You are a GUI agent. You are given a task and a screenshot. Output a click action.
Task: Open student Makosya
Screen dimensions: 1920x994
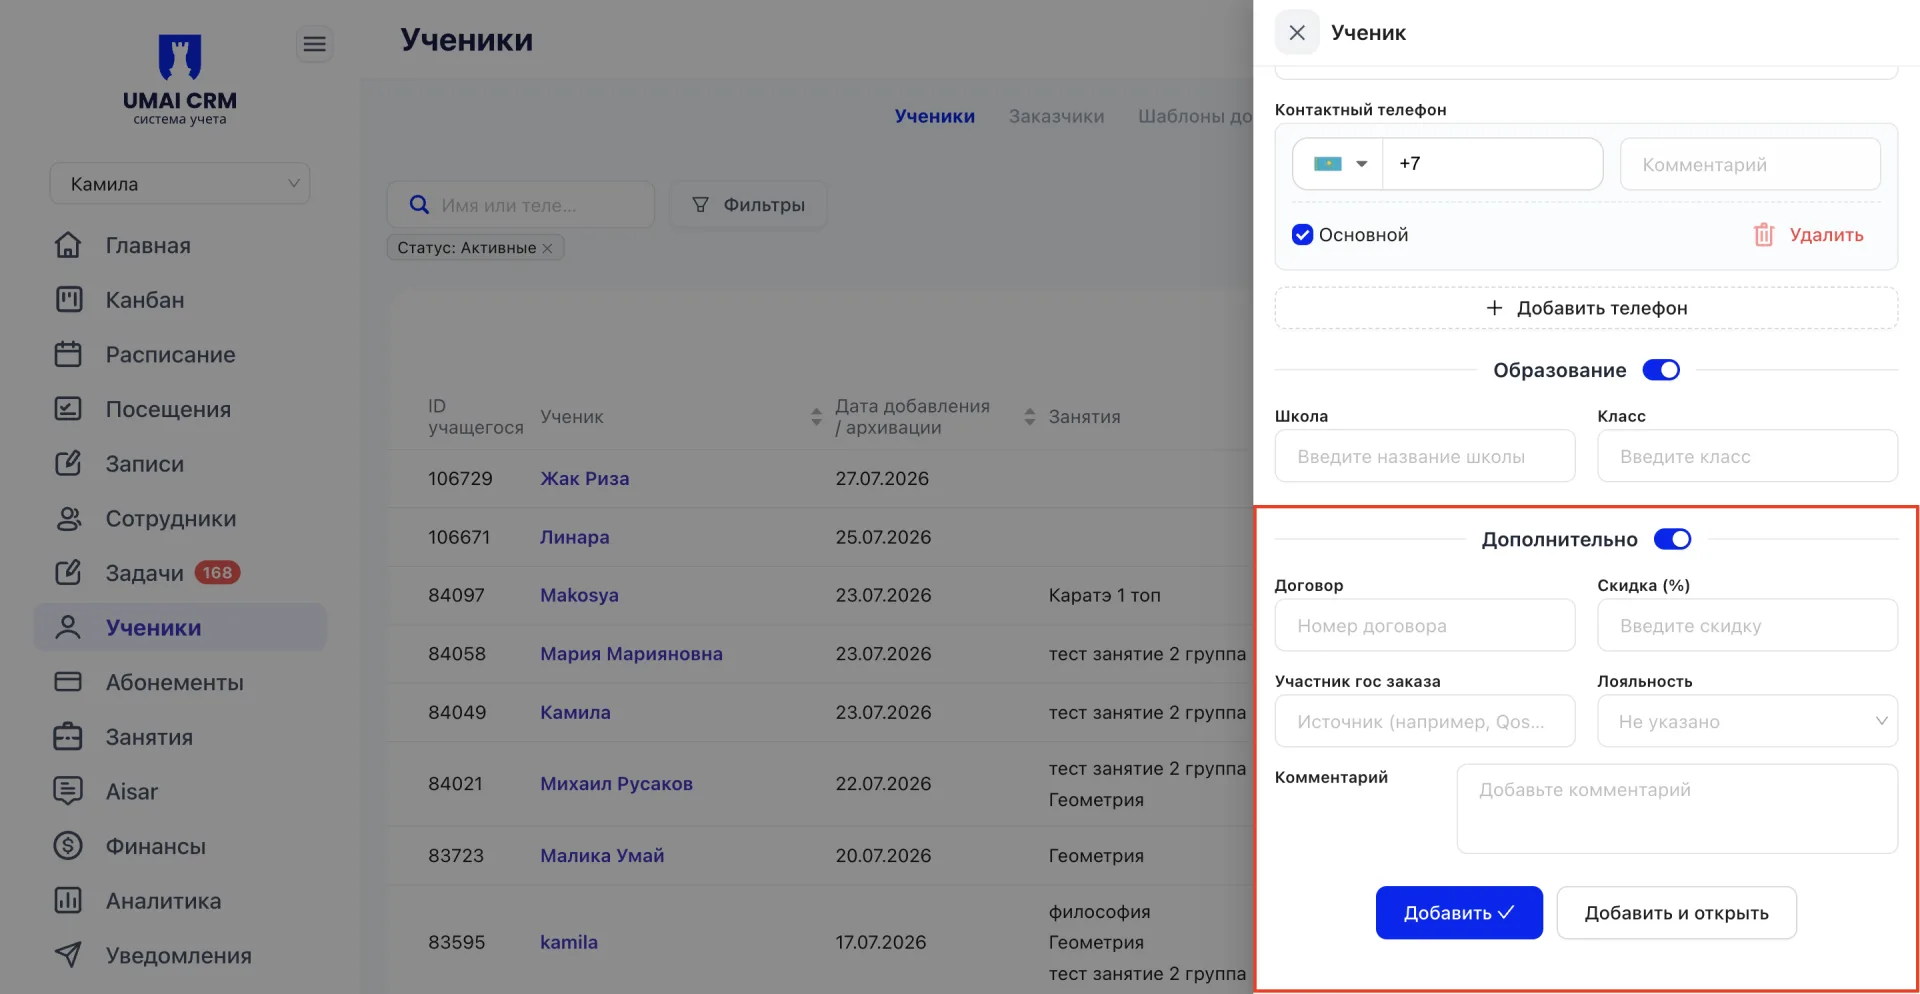[x=579, y=595]
